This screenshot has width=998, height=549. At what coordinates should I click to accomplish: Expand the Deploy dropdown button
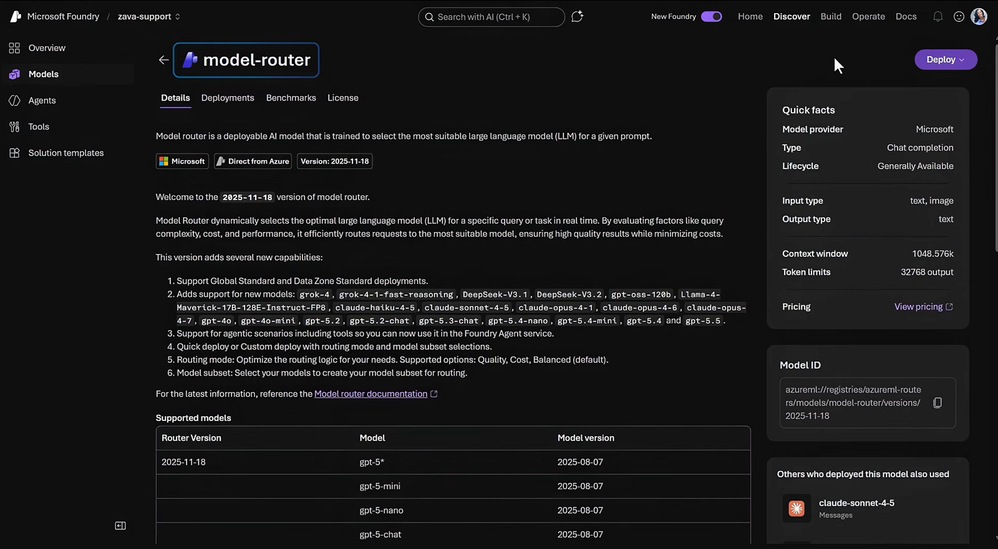pyautogui.click(x=945, y=59)
